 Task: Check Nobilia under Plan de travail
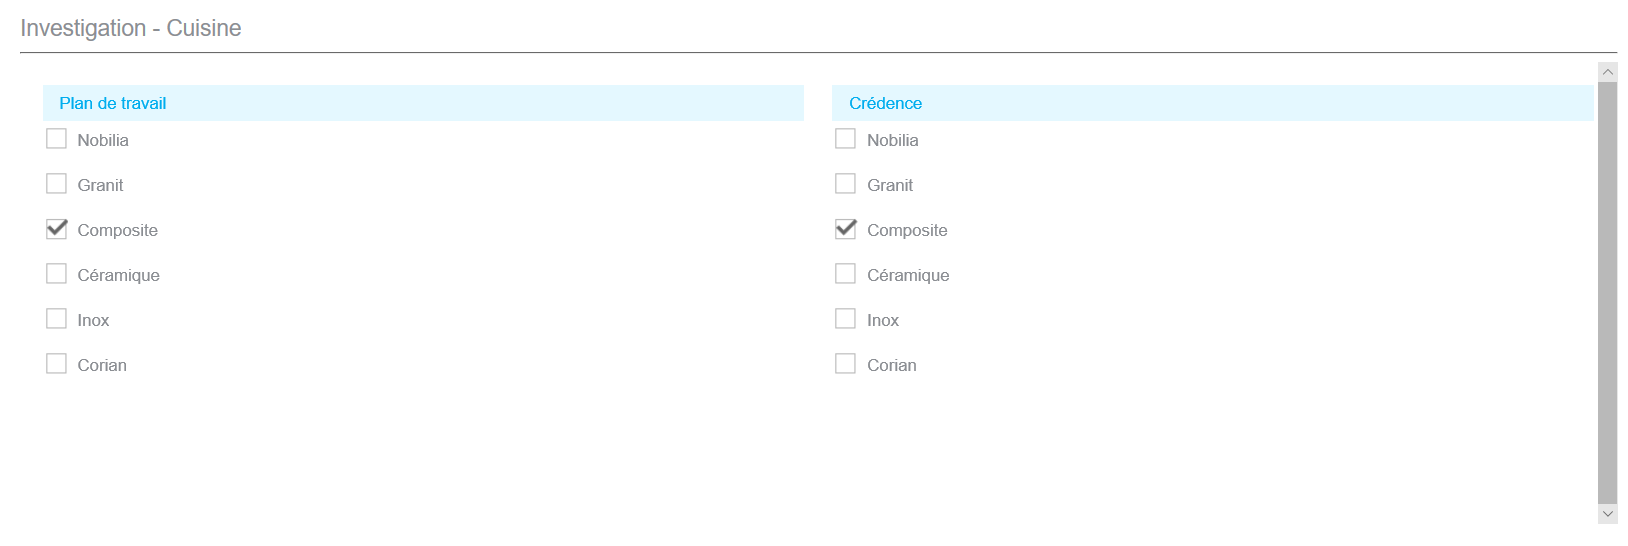coord(56,139)
